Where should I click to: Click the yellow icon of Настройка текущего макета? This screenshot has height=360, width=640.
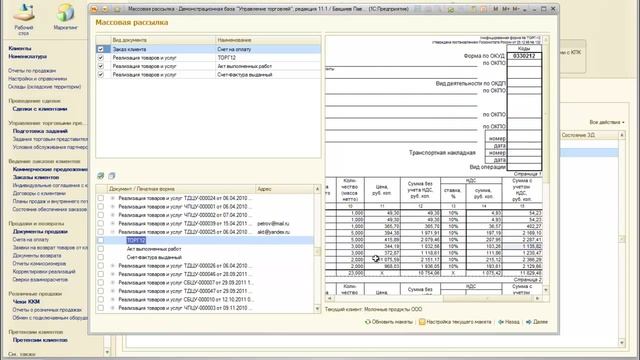(x=422, y=322)
